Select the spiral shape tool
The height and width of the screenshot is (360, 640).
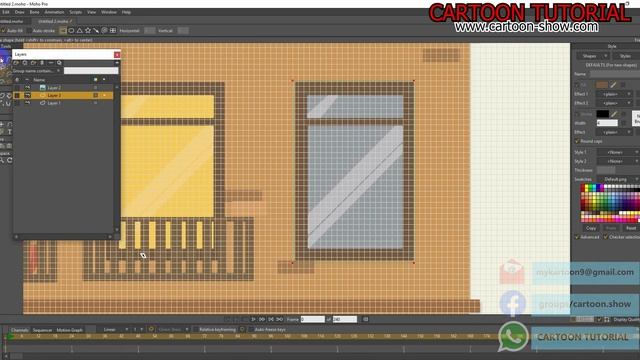[104, 31]
